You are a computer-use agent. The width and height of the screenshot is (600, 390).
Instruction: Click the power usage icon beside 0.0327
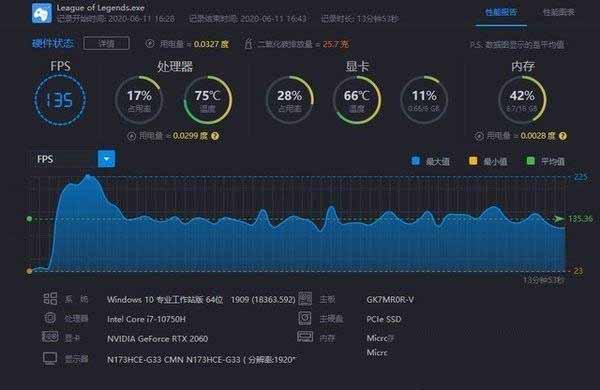[150, 44]
